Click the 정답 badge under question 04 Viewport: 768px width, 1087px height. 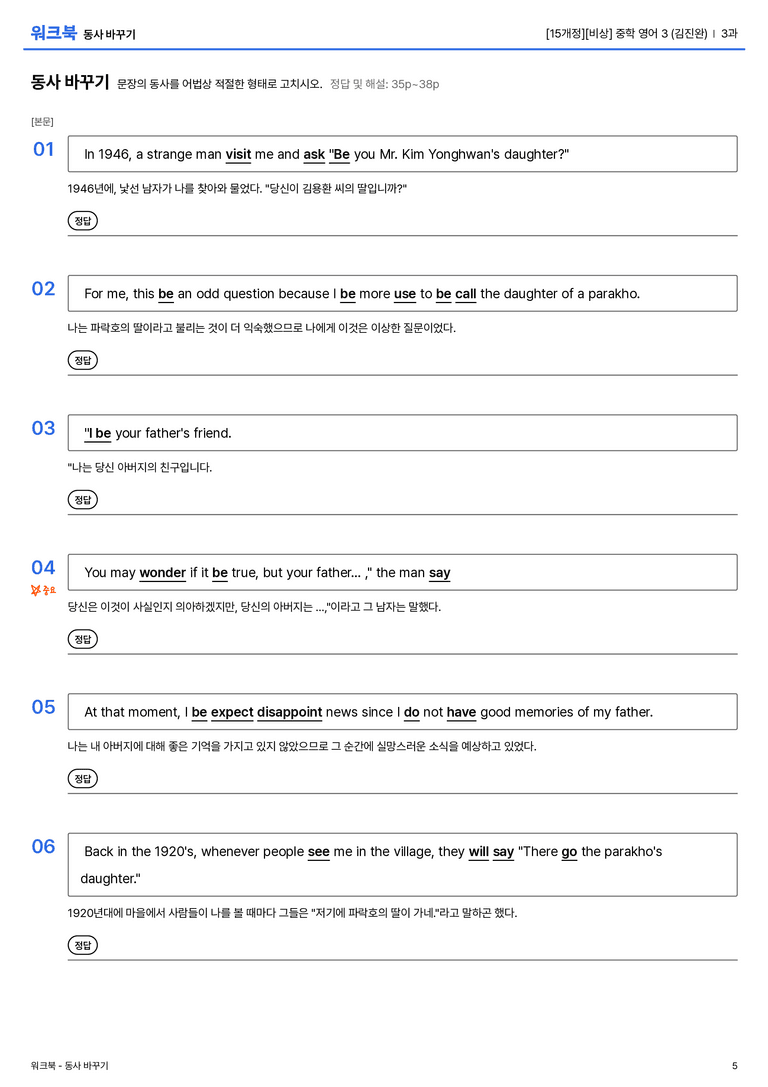(x=82, y=639)
